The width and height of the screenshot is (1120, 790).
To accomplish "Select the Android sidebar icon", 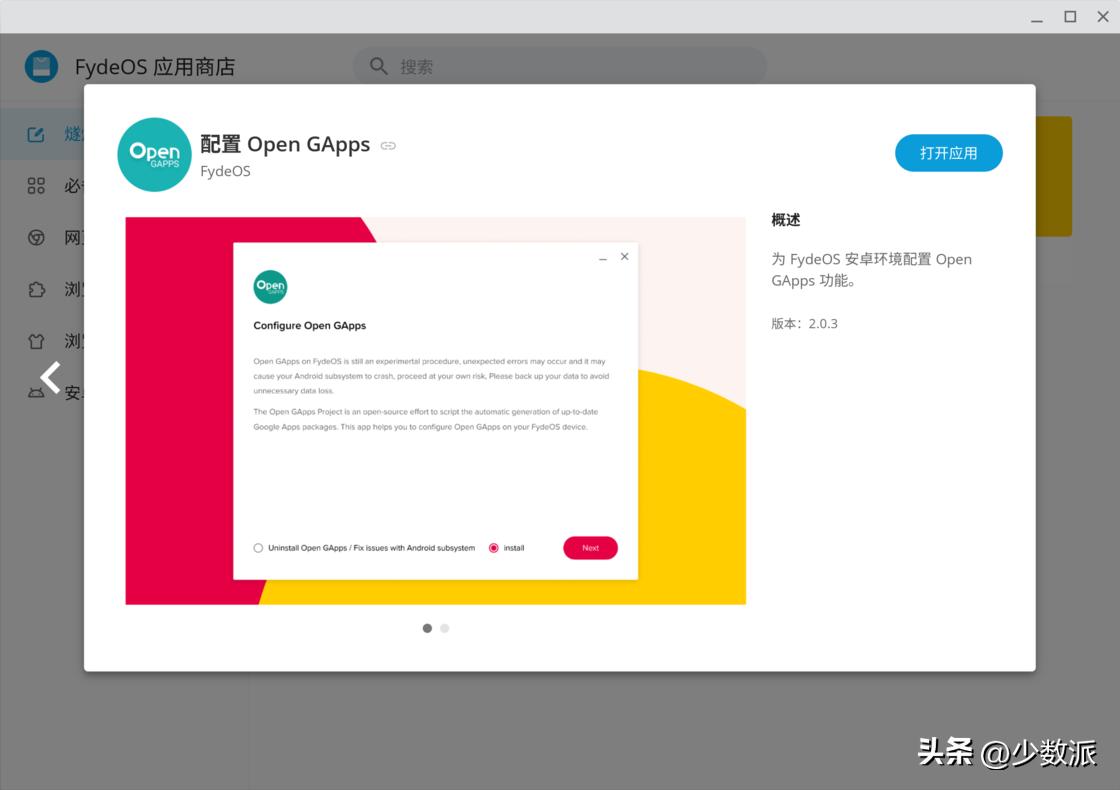I will coord(34,393).
